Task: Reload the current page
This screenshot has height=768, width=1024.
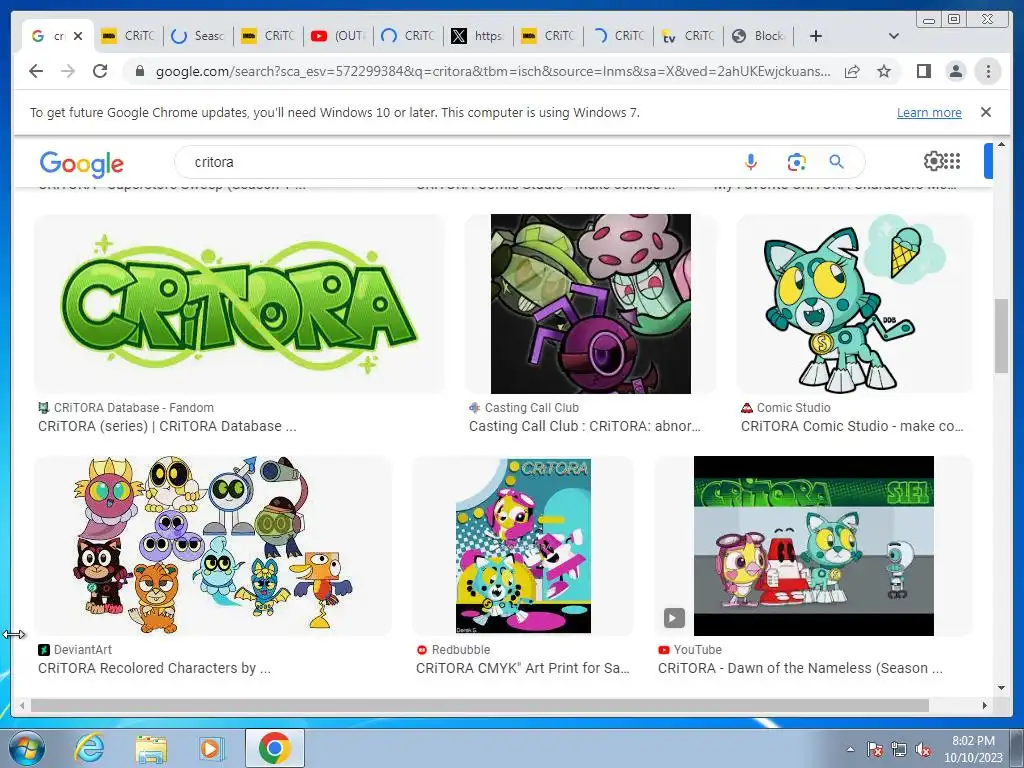Action: click(100, 71)
